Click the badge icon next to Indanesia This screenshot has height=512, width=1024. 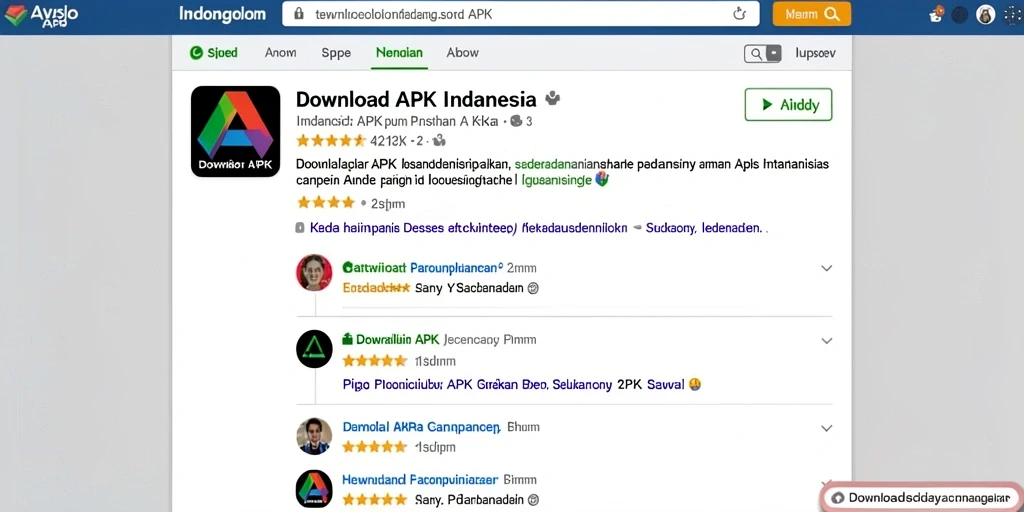pyautogui.click(x=552, y=98)
